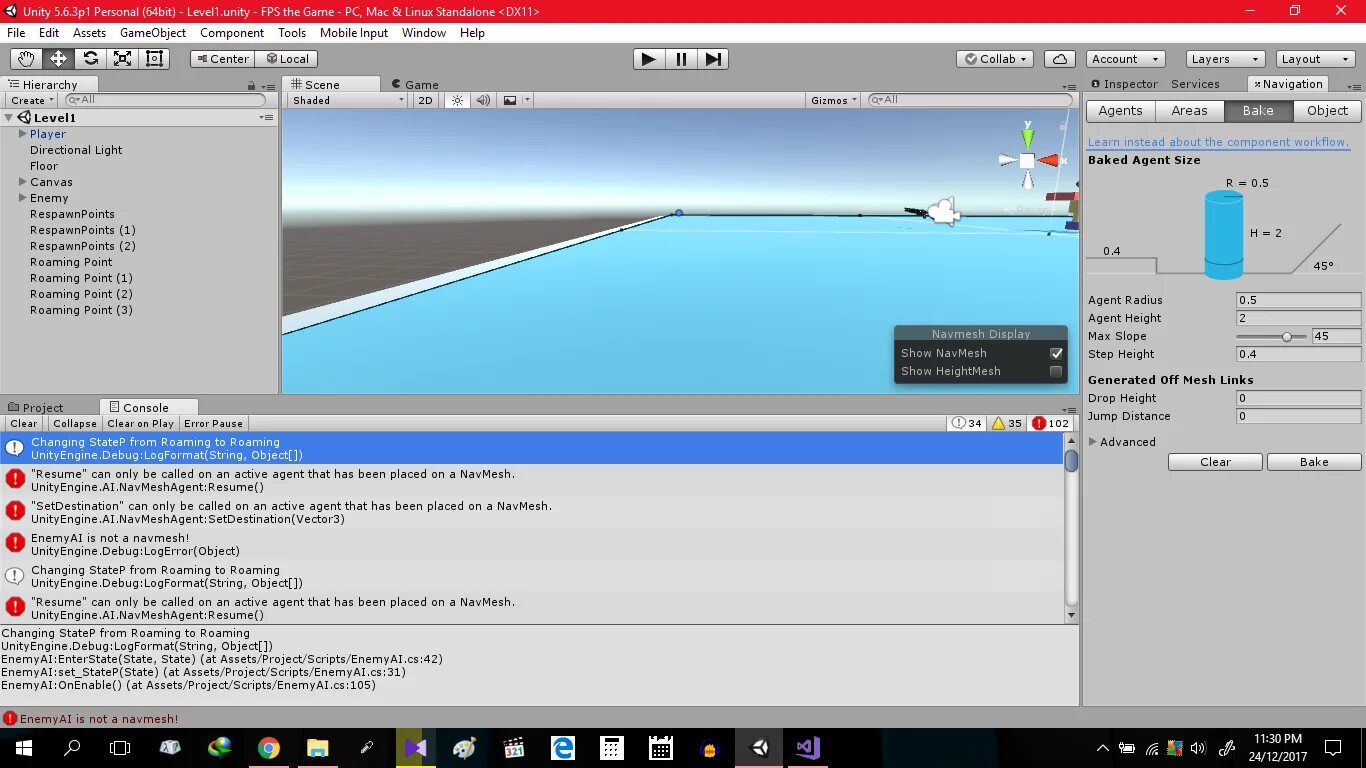The image size is (1366, 768).
Task: Switch to the Project tab
Action: point(36,407)
